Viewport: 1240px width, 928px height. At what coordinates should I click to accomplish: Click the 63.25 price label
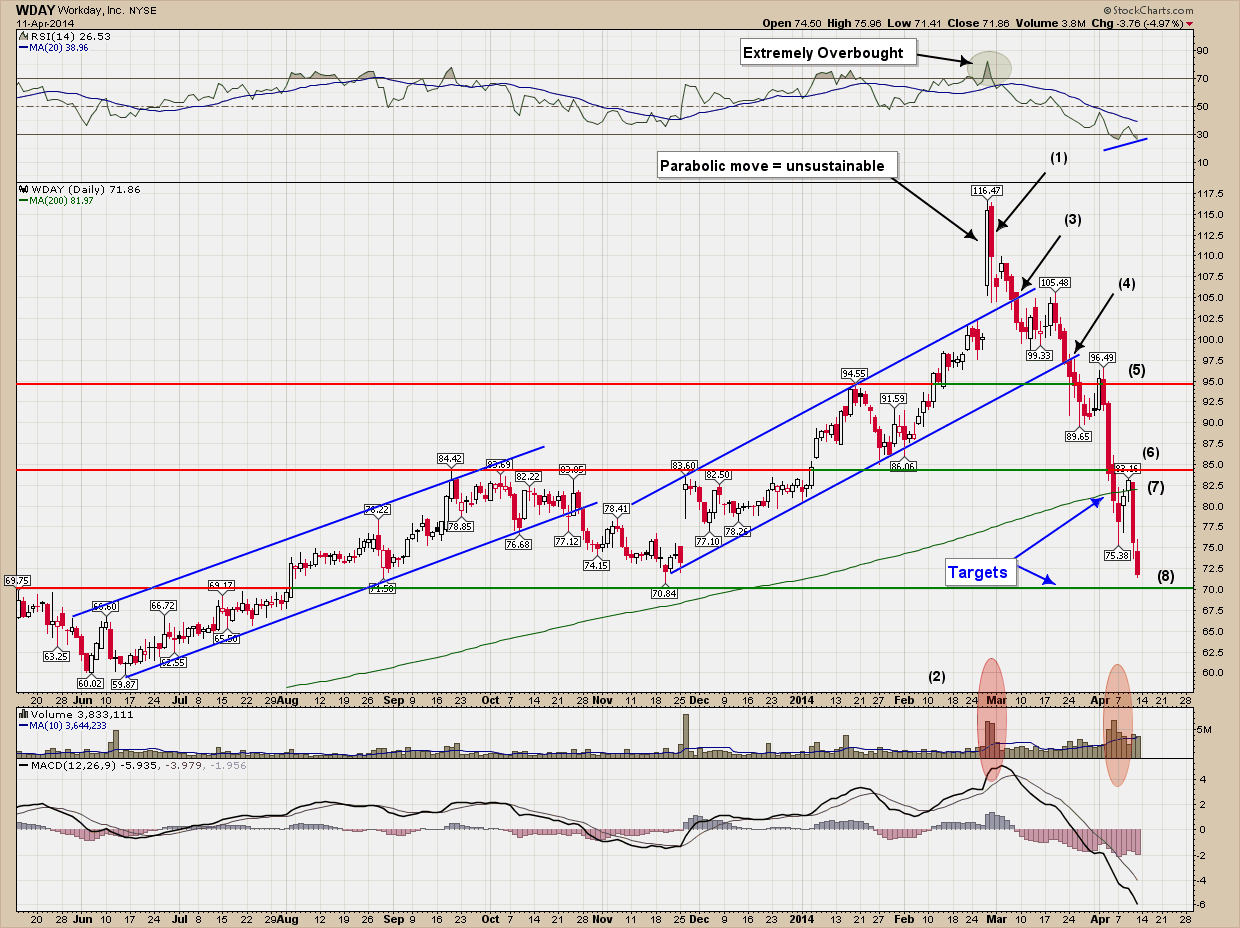tap(56, 657)
